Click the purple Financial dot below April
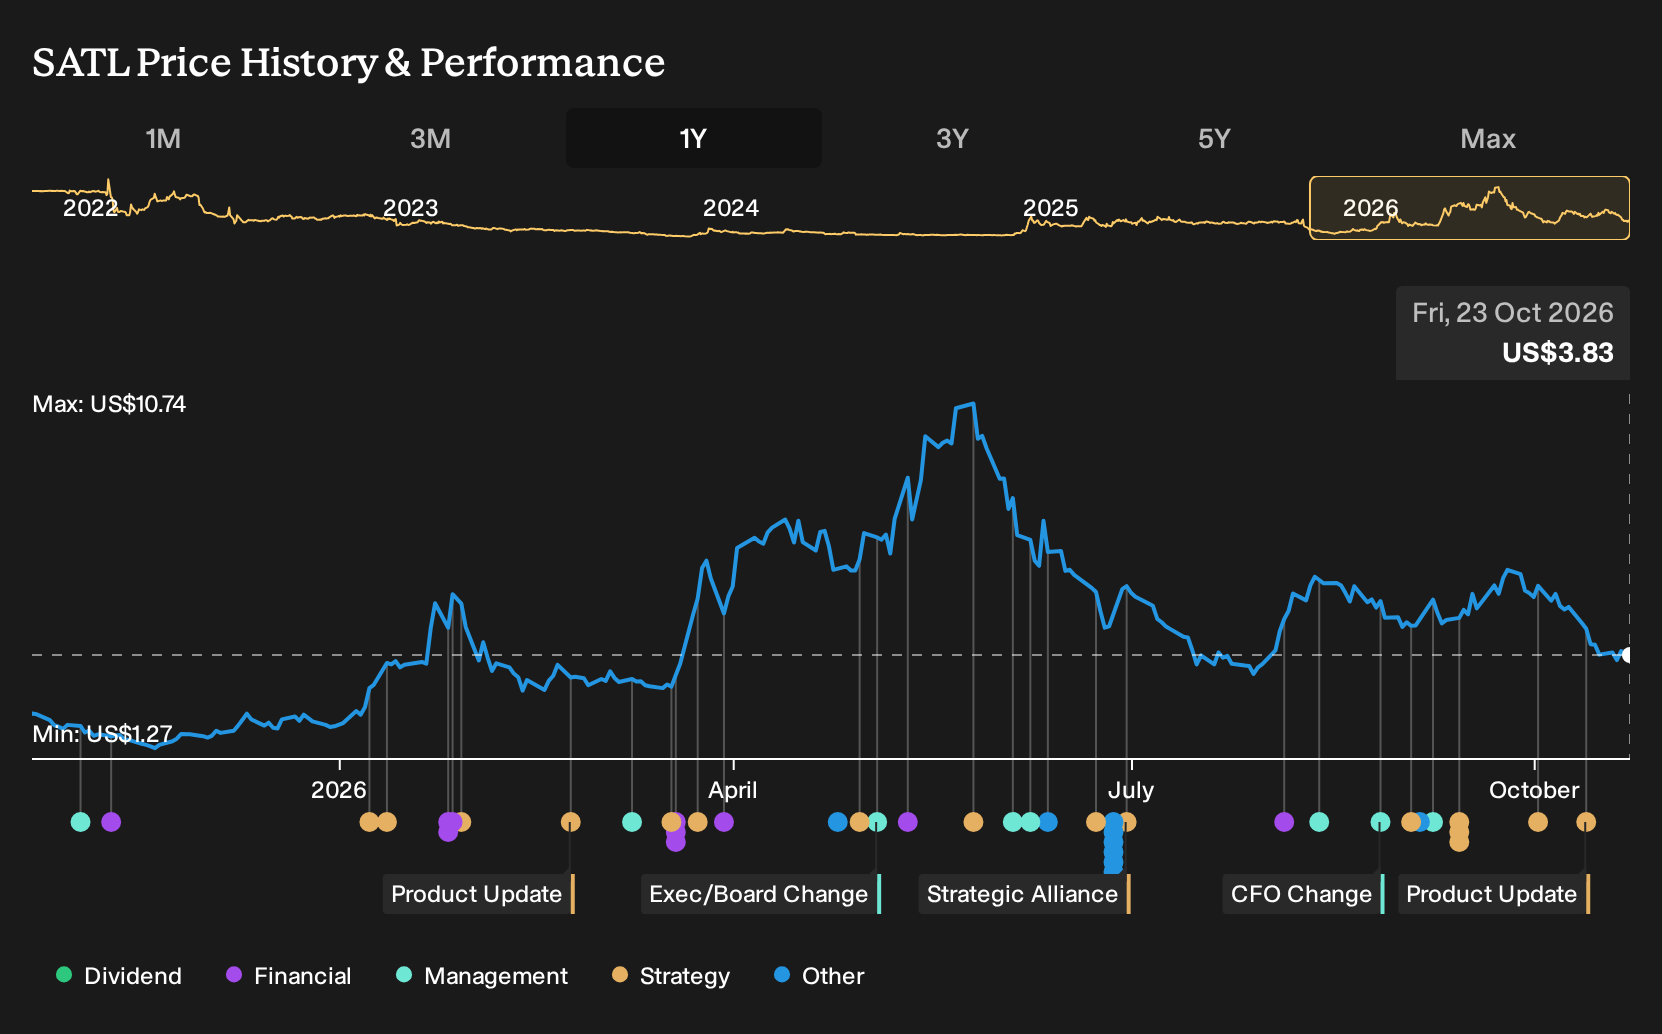Screen dimensions: 1662x1034 724,822
